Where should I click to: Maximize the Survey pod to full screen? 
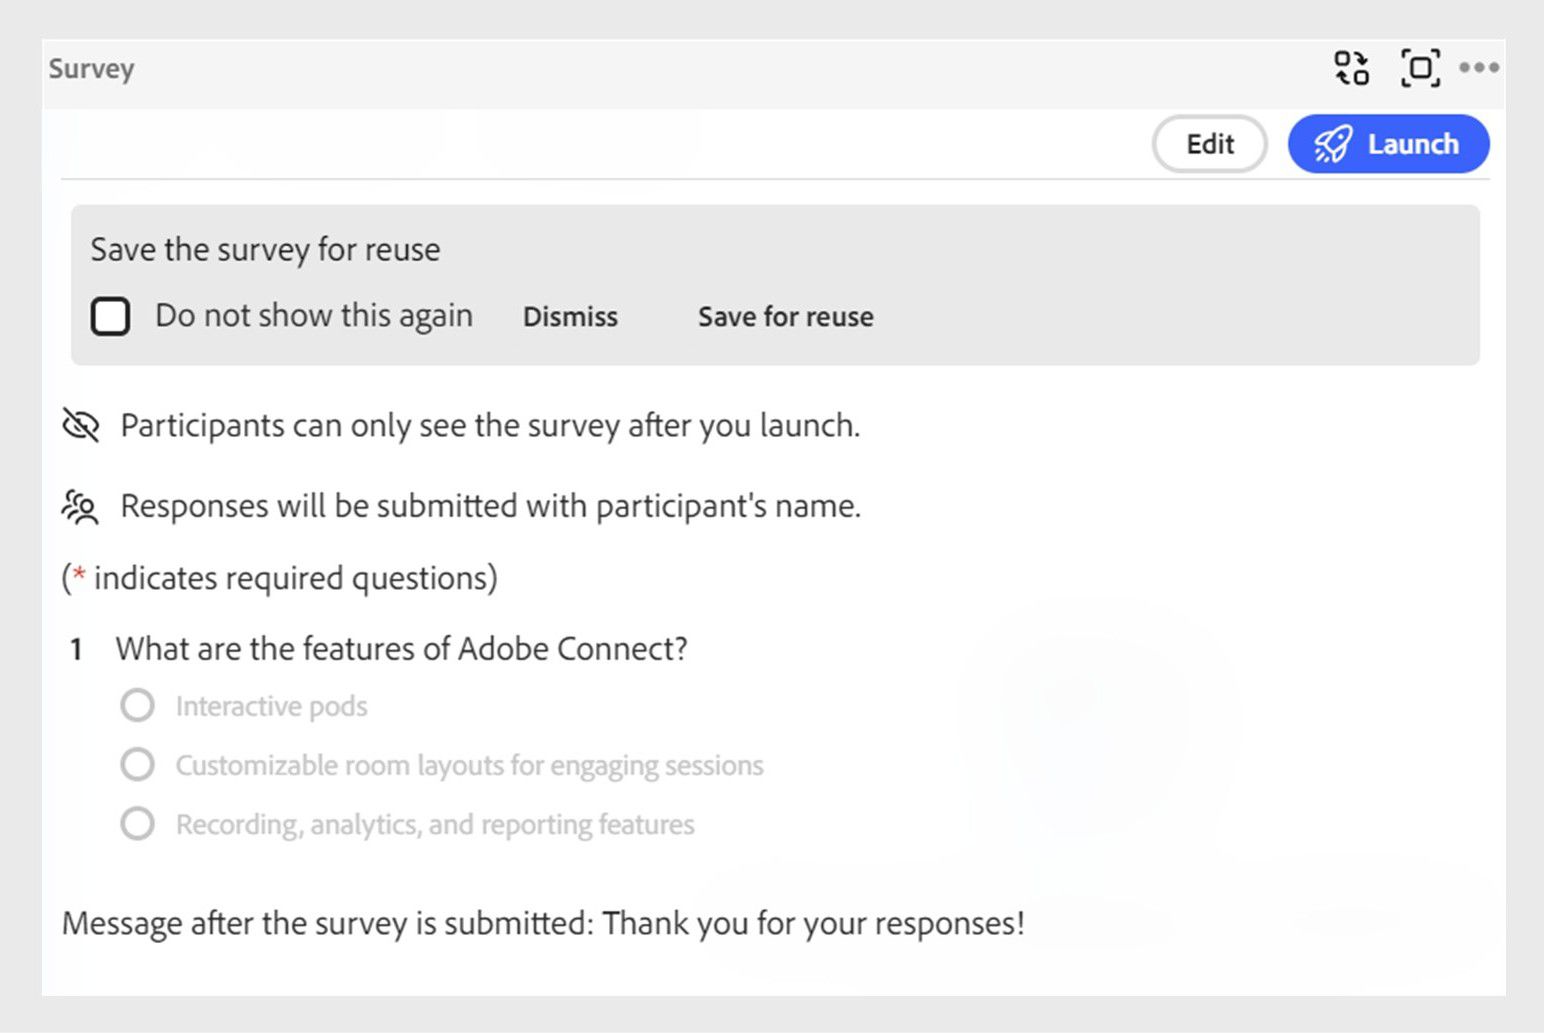(1420, 68)
